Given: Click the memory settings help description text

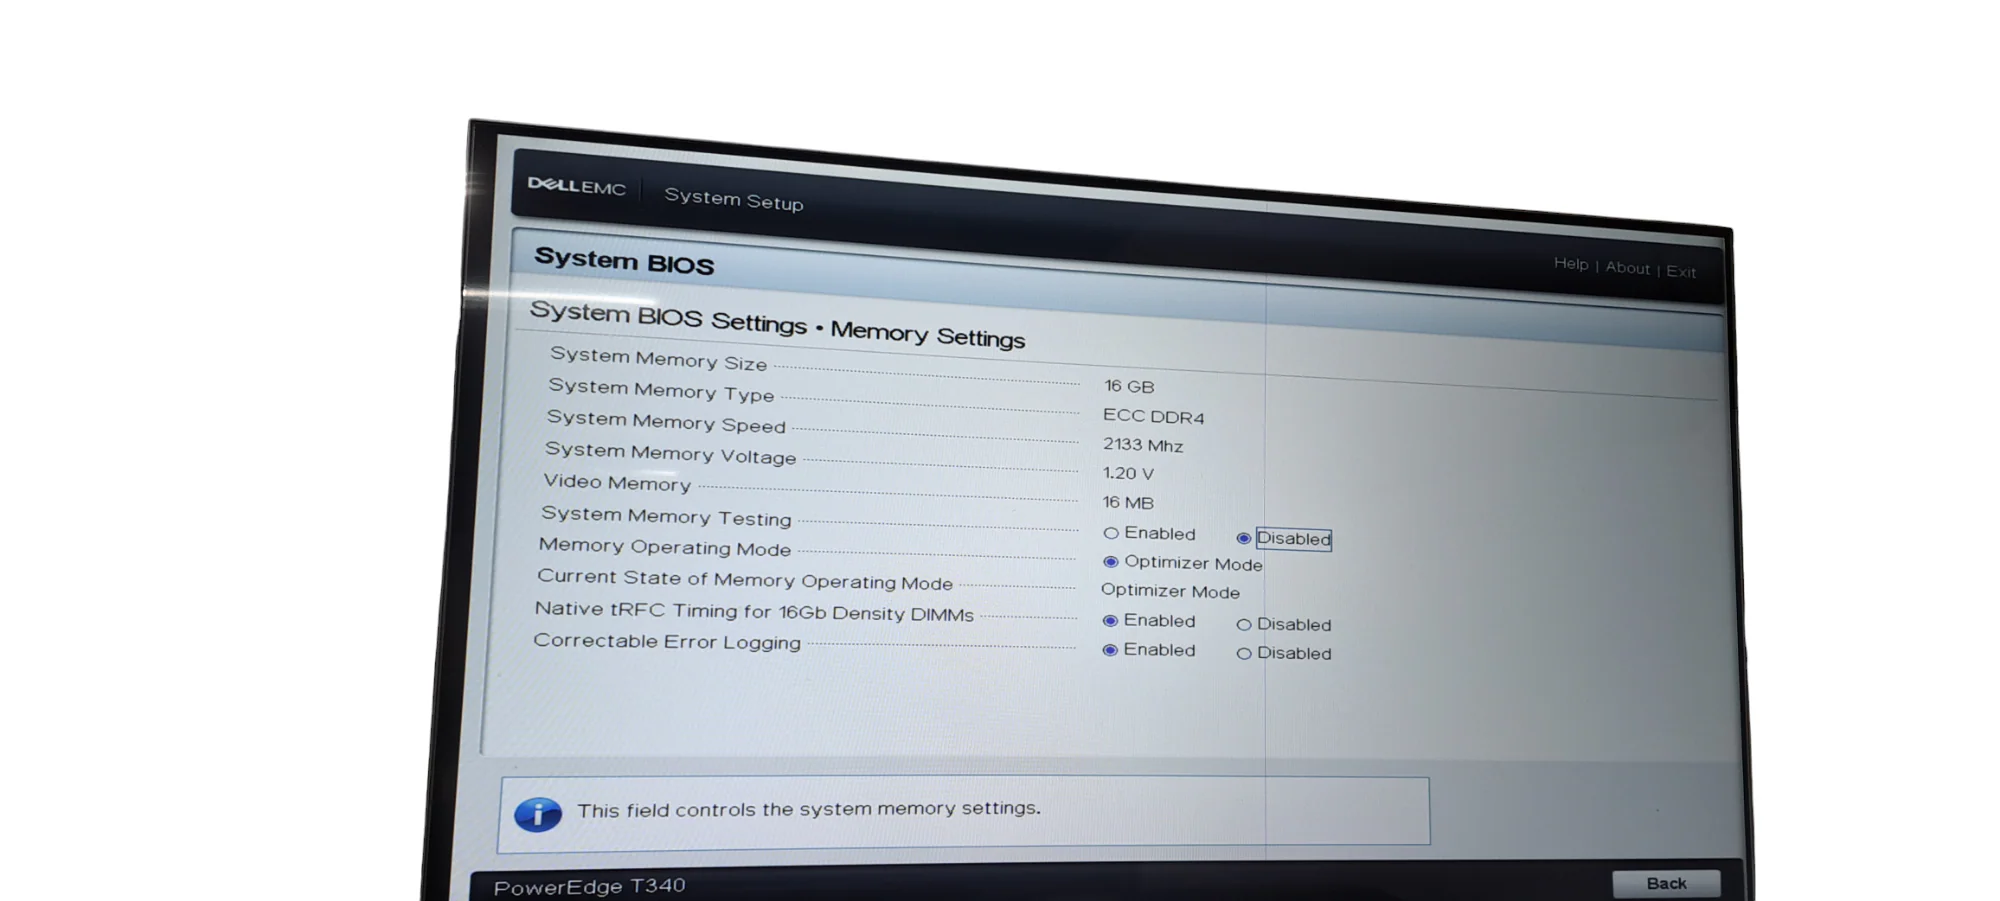Looking at the screenshot, I should [809, 809].
